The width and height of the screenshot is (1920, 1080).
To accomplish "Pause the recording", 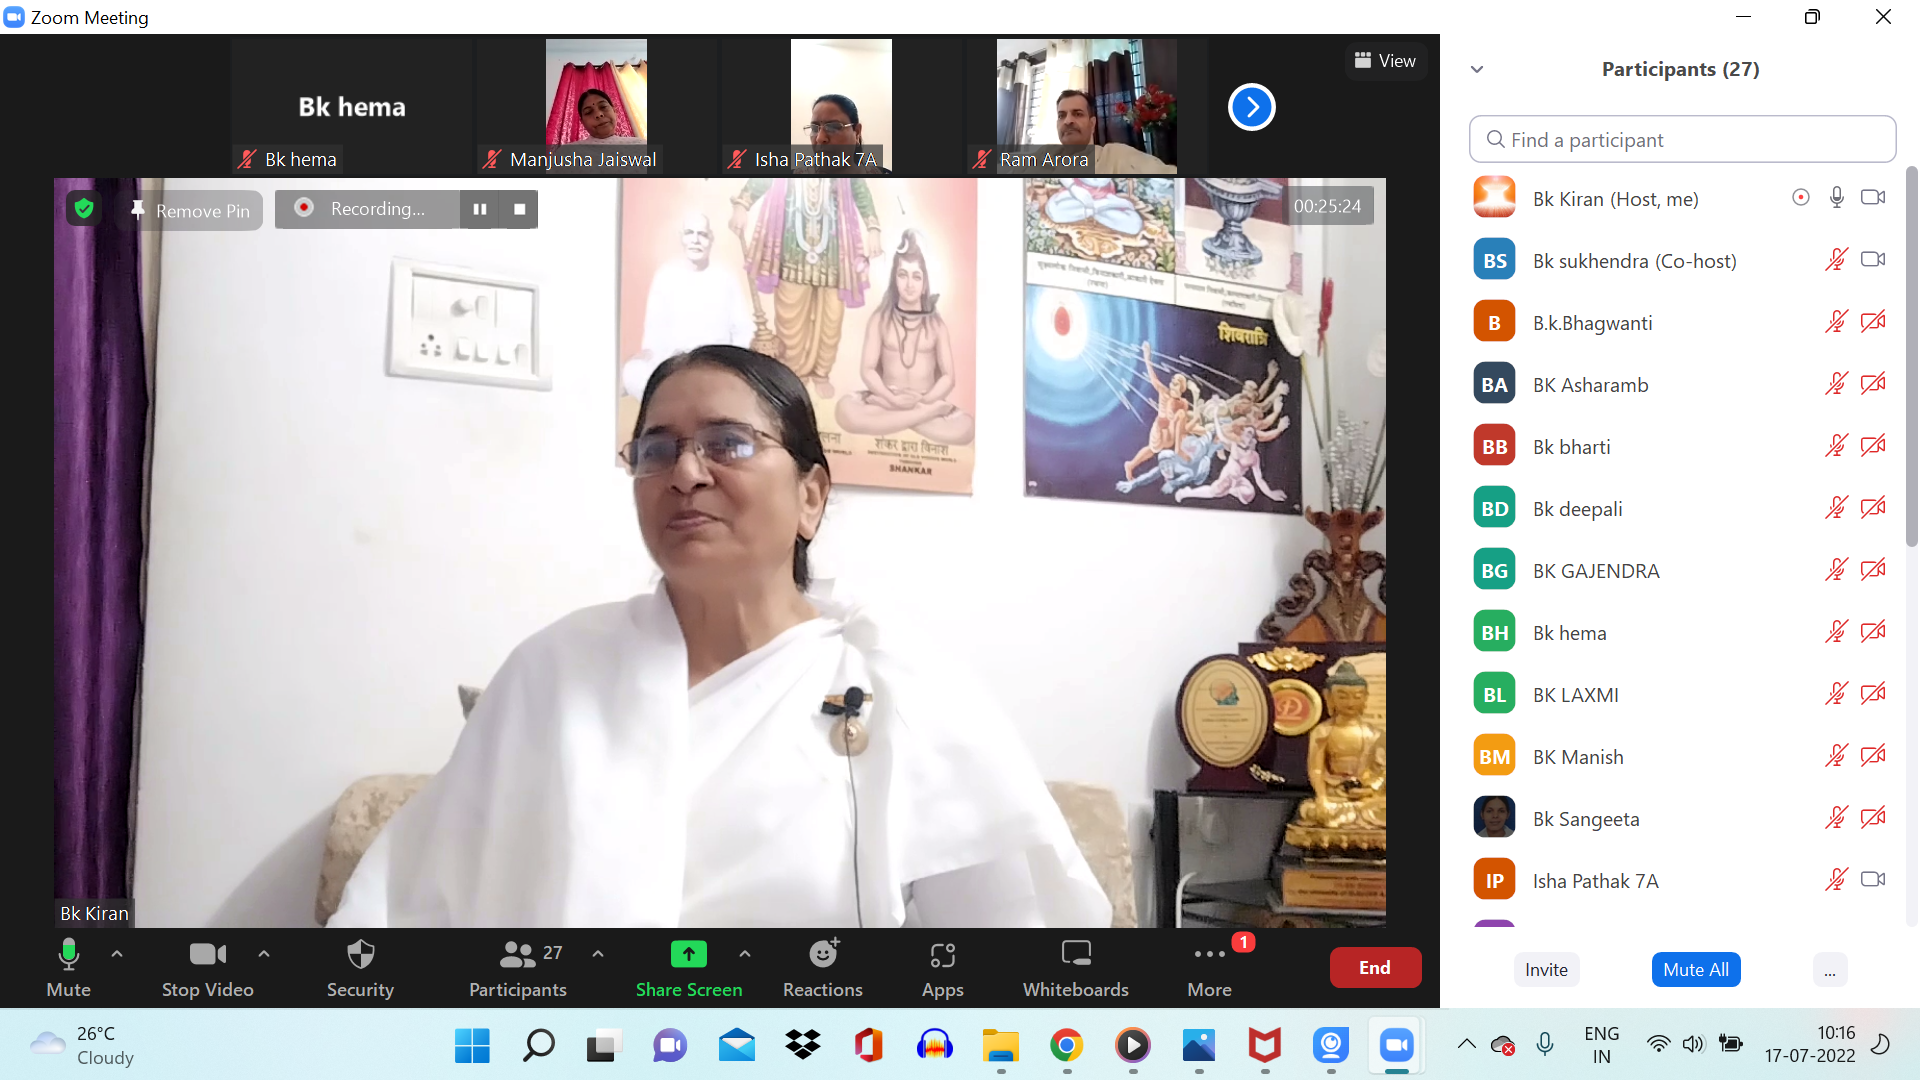I will click(480, 209).
